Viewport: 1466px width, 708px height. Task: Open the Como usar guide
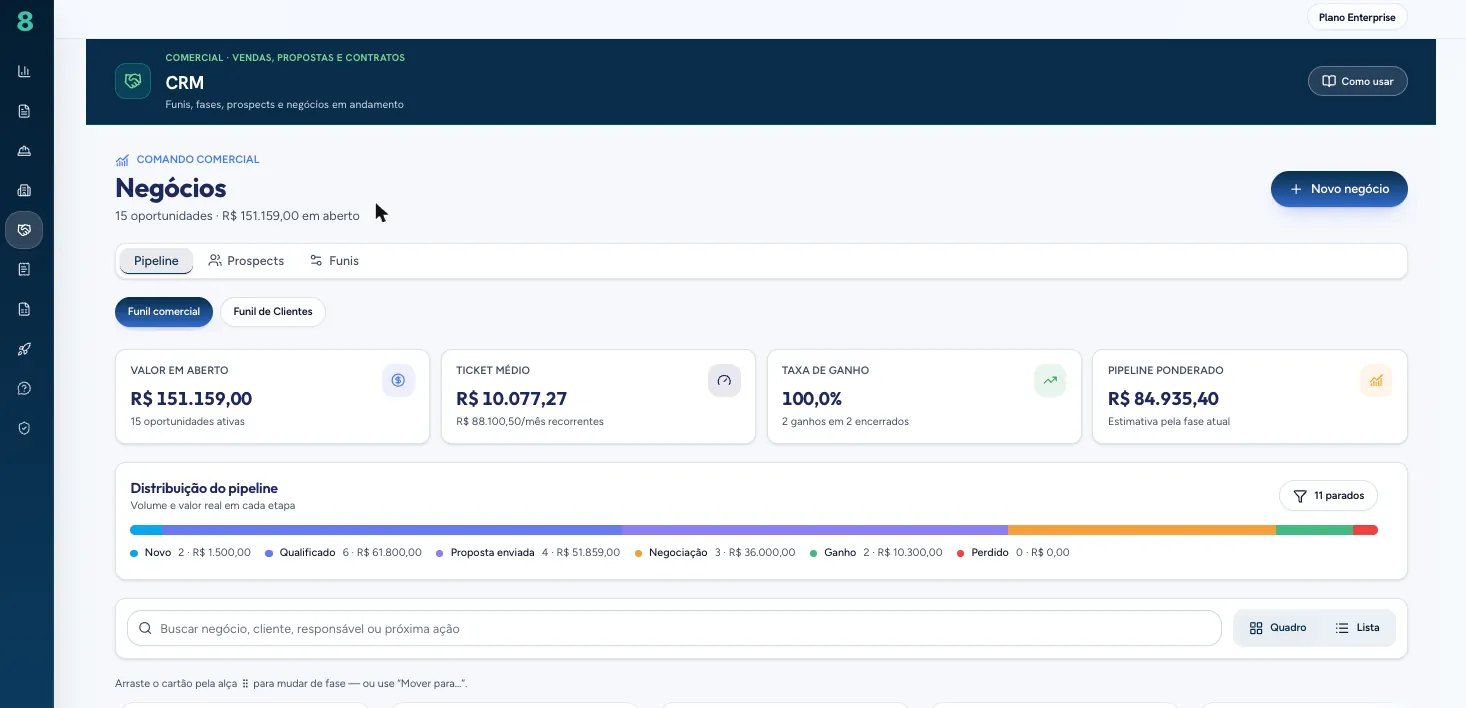(x=1357, y=81)
